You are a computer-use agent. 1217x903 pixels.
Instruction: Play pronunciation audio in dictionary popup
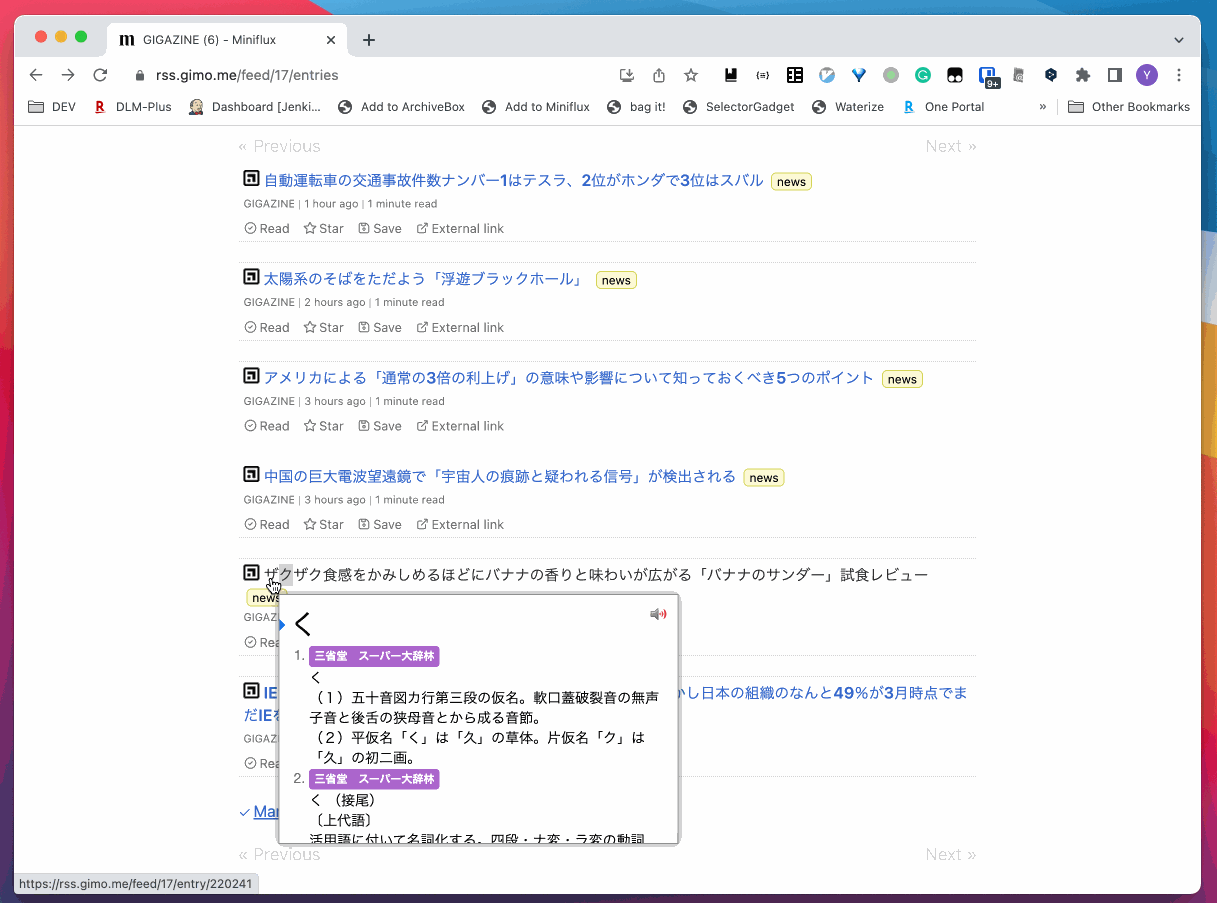click(657, 614)
